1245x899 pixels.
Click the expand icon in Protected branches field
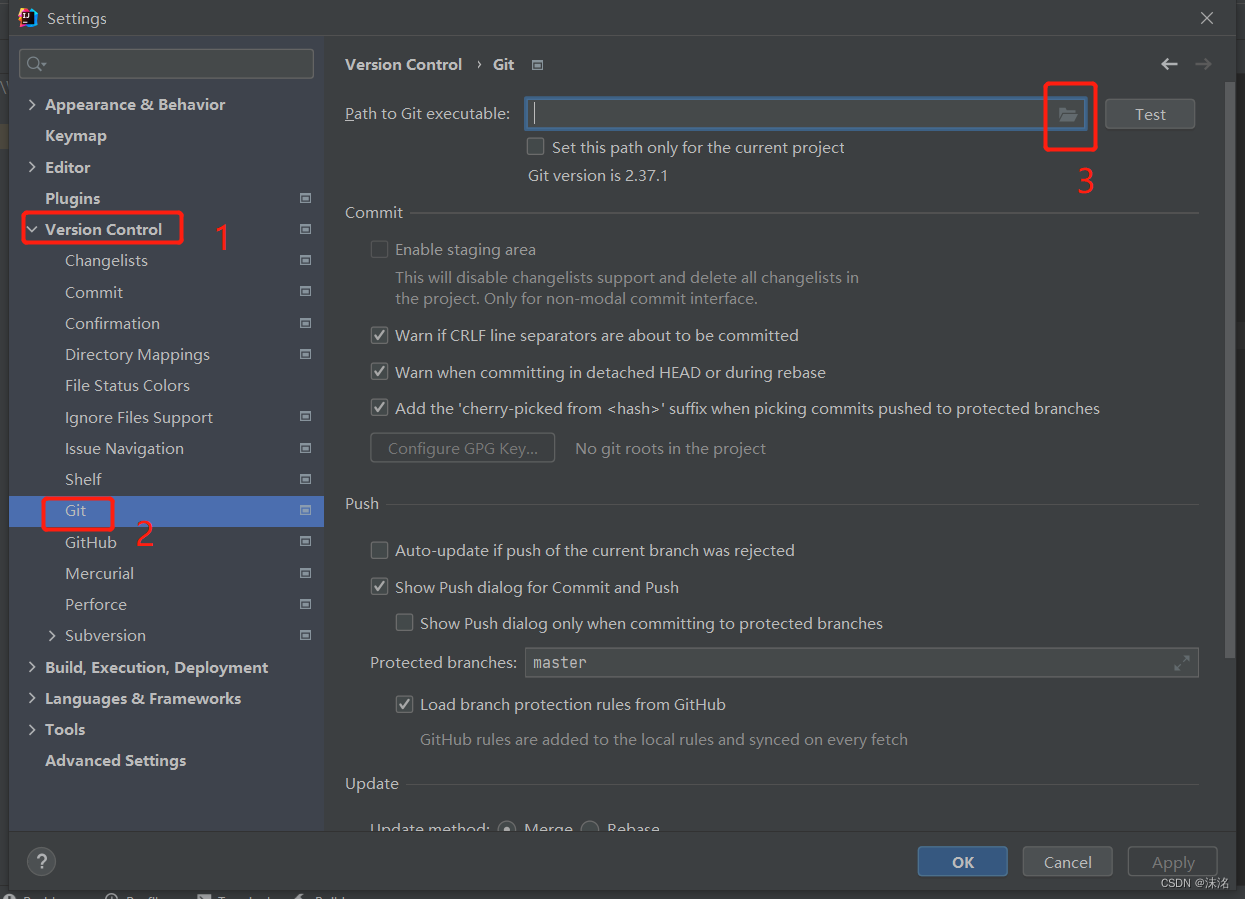[x=1182, y=662]
